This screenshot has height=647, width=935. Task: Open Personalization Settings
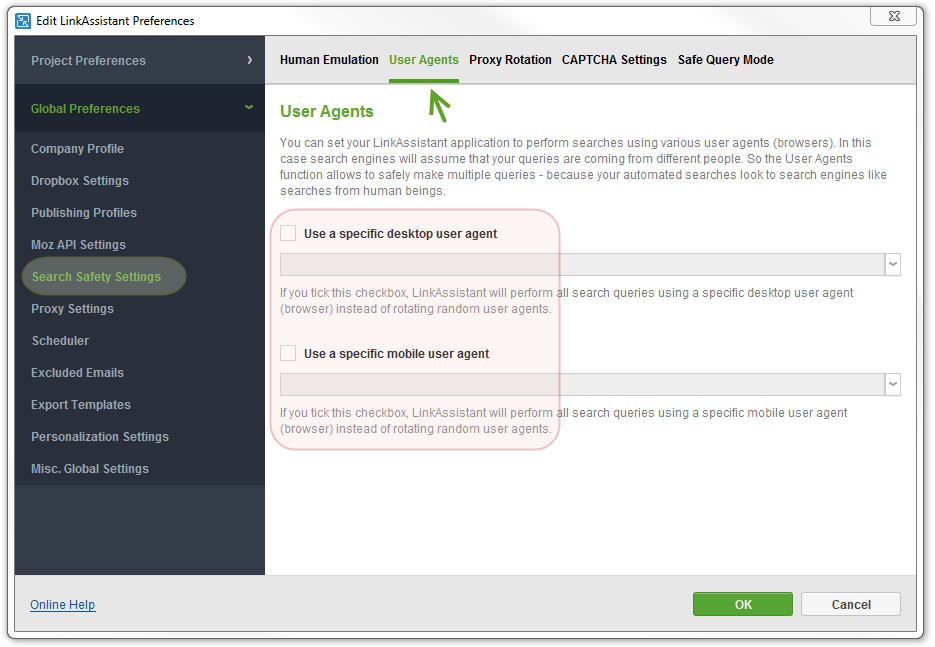pyautogui.click(x=100, y=437)
